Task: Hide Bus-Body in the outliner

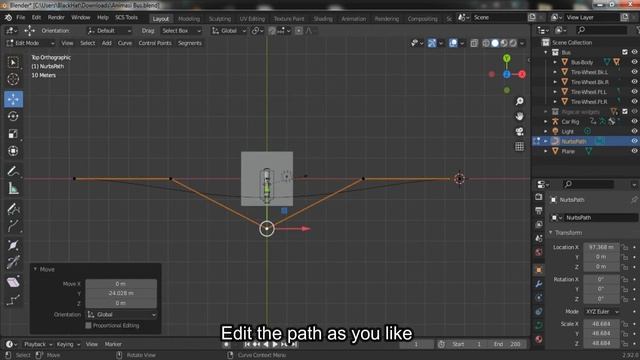Action: 634,62
